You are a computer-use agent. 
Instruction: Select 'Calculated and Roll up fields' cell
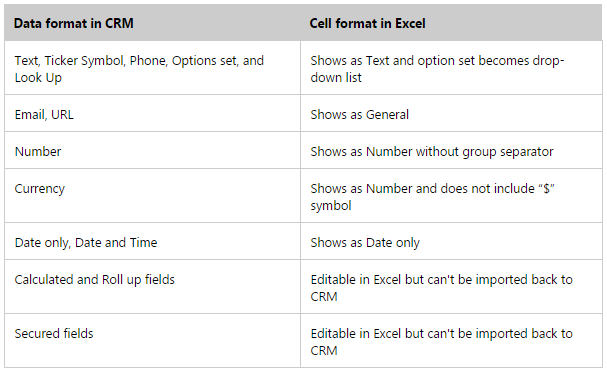click(x=152, y=286)
